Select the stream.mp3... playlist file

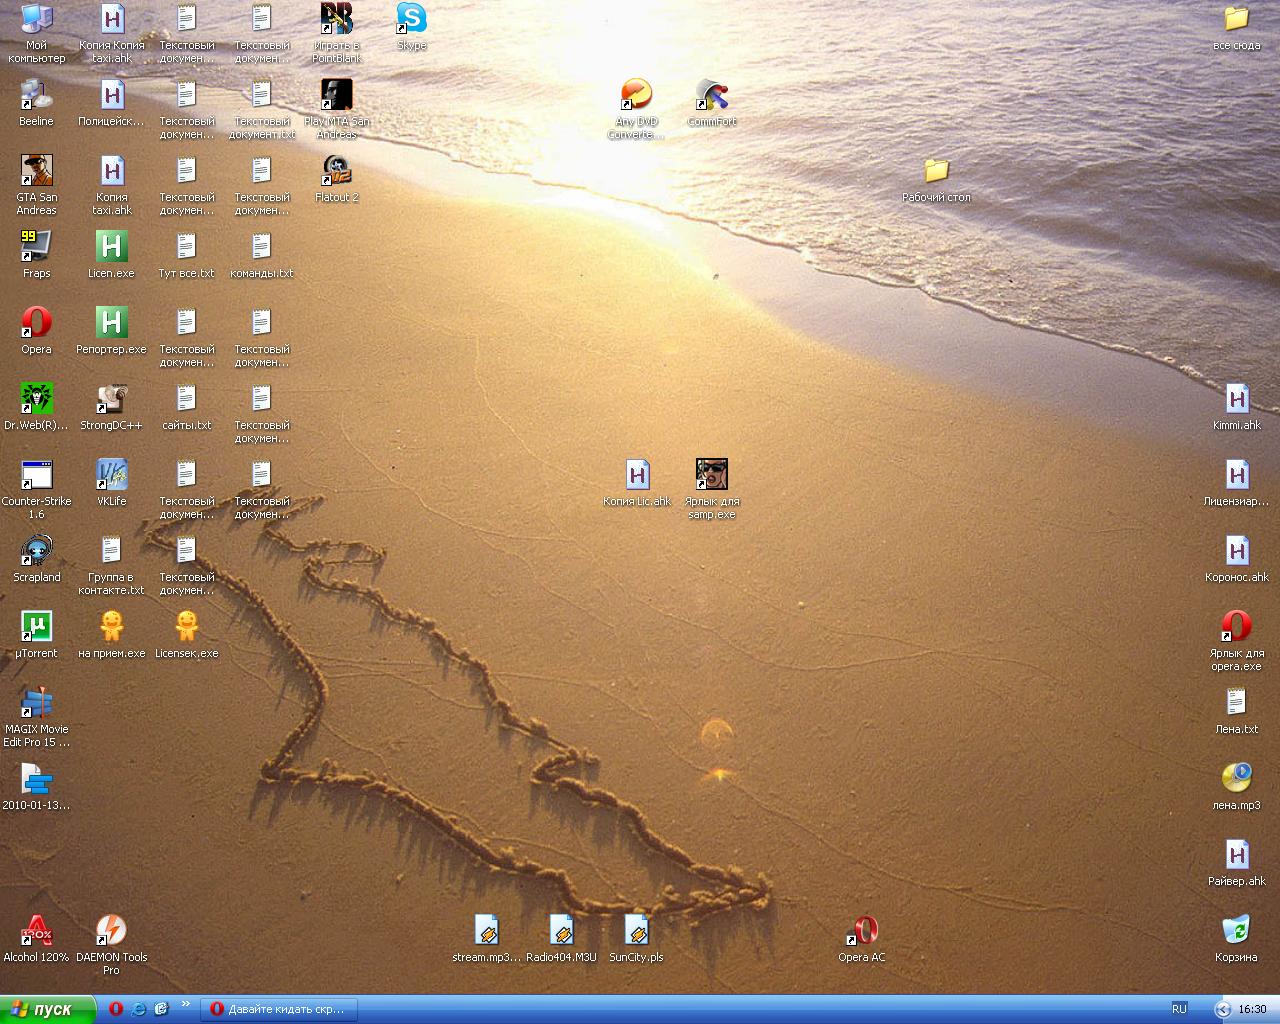pyautogui.click(x=486, y=939)
